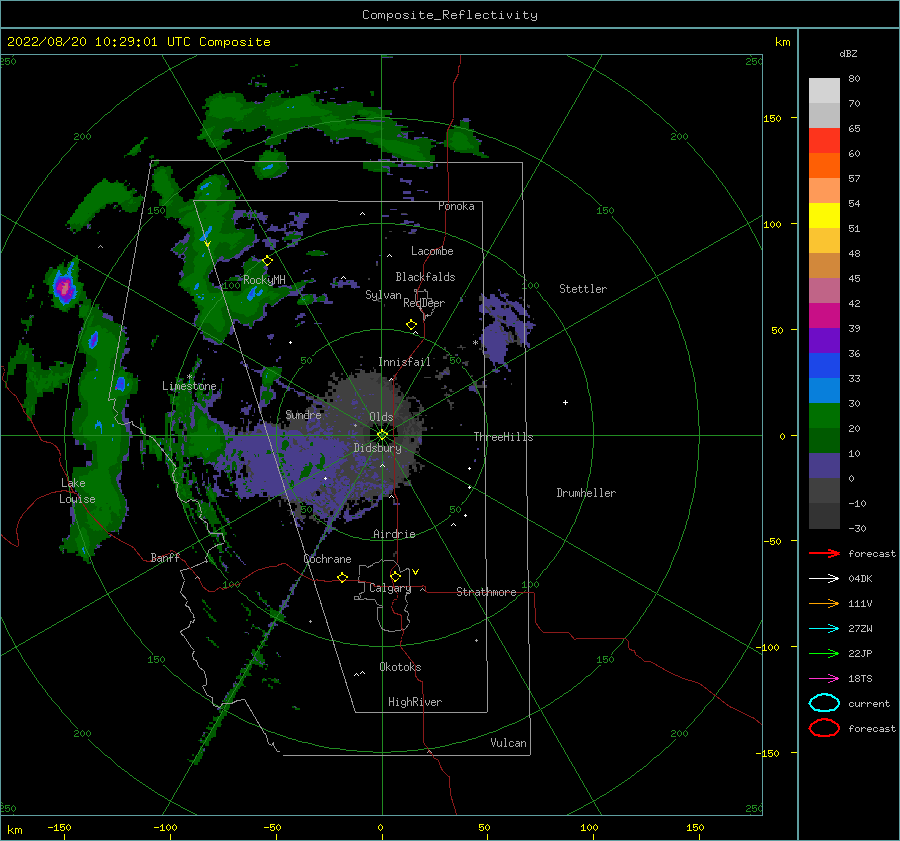Image resolution: width=900 pixels, height=841 pixels.
Task: Choose the green 22JP arrow icon
Action: [824, 653]
